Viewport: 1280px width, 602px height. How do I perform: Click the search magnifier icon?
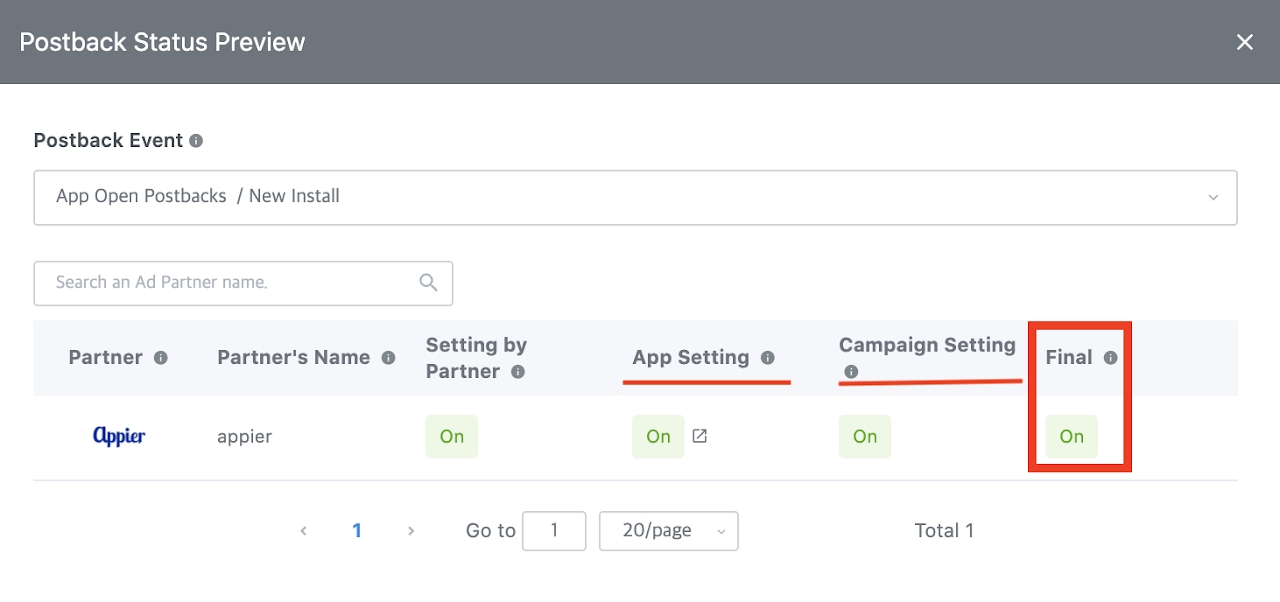click(429, 283)
